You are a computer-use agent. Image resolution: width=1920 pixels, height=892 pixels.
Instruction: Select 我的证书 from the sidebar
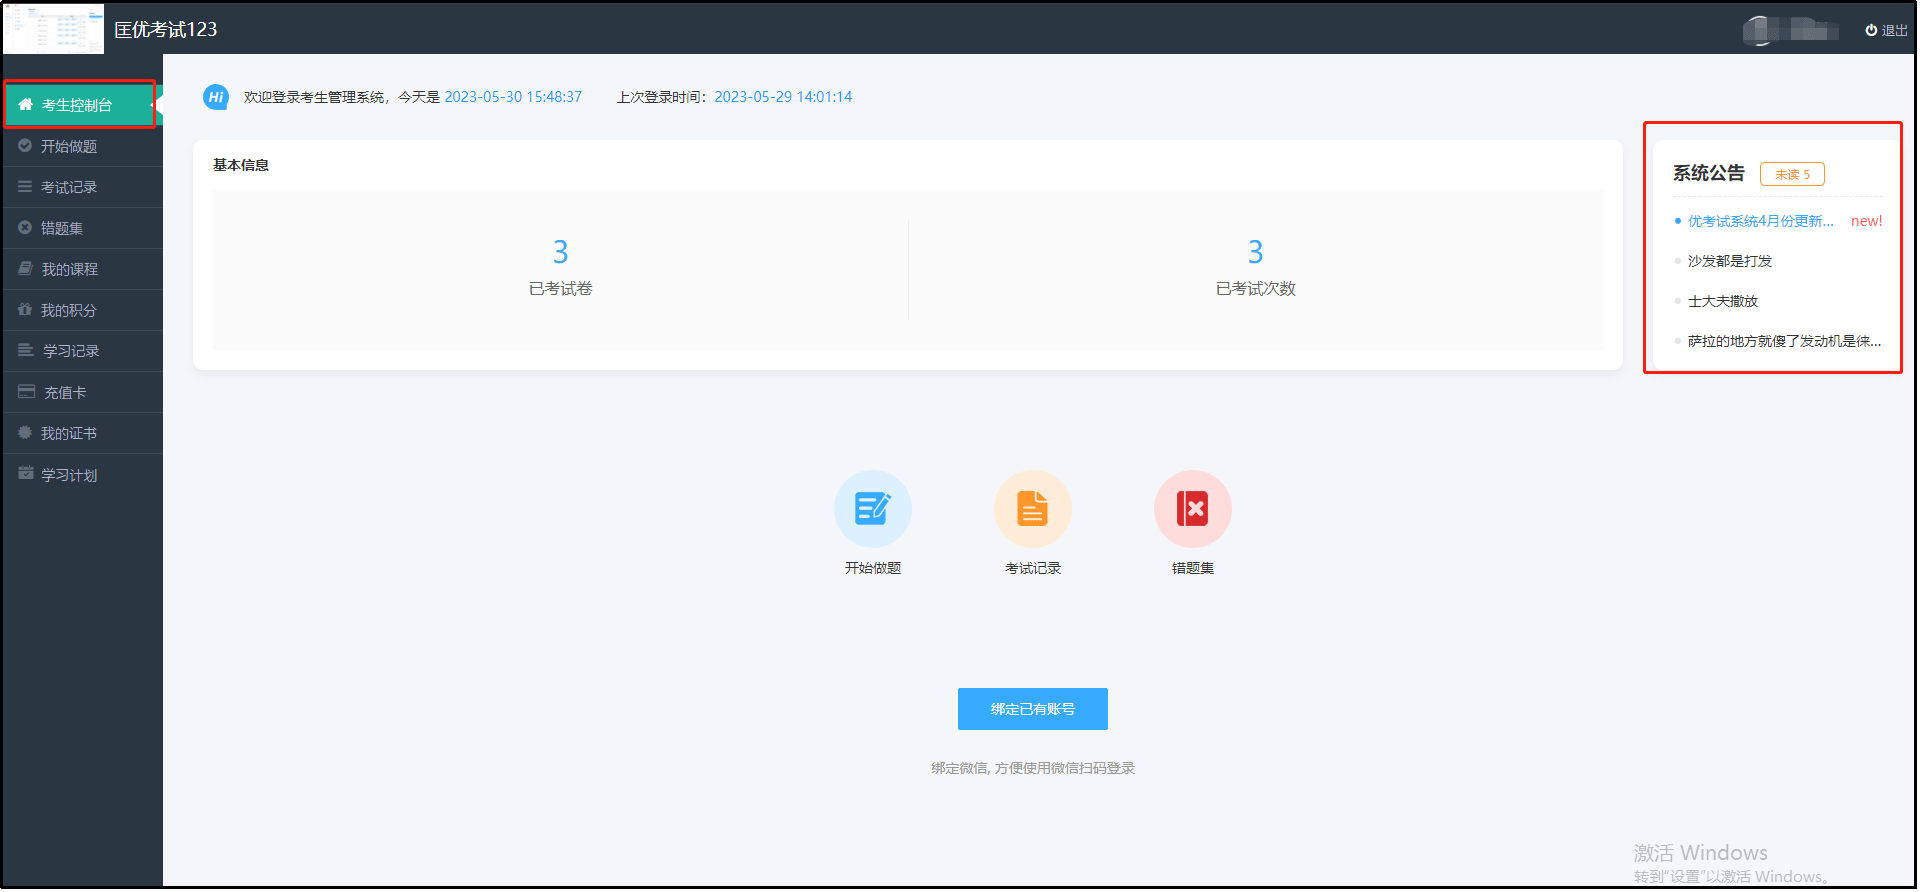[82, 433]
